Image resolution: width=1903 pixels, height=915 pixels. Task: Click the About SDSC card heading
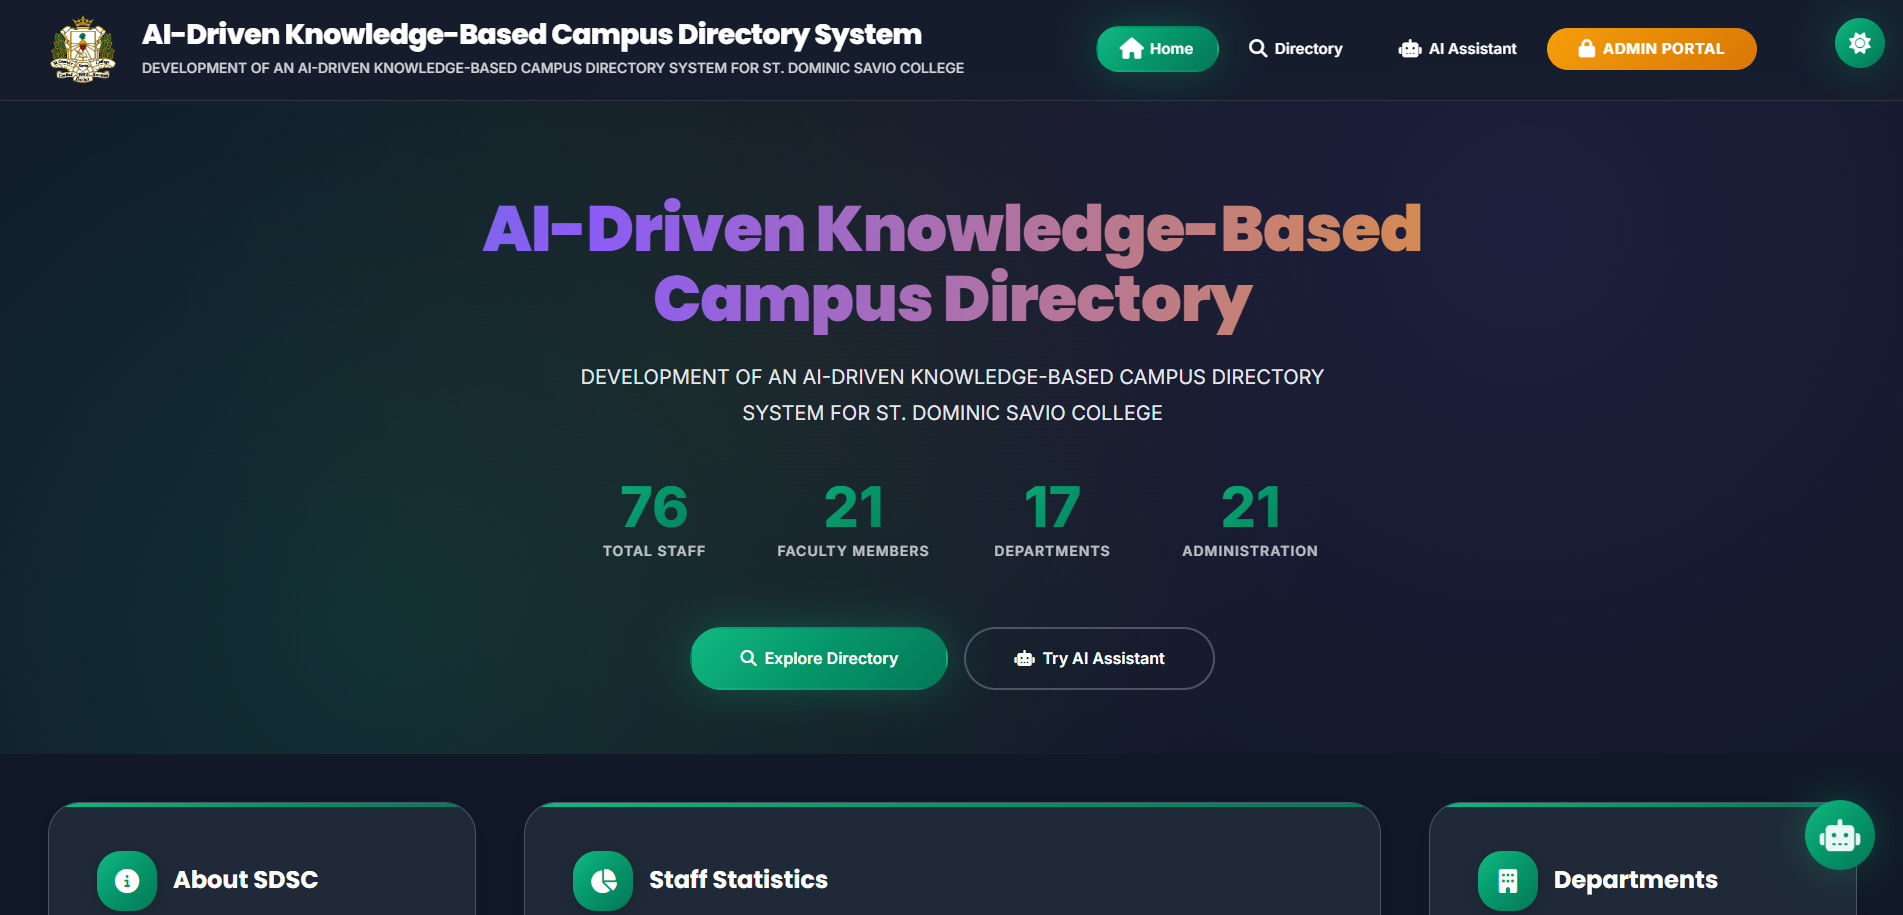[246, 880]
